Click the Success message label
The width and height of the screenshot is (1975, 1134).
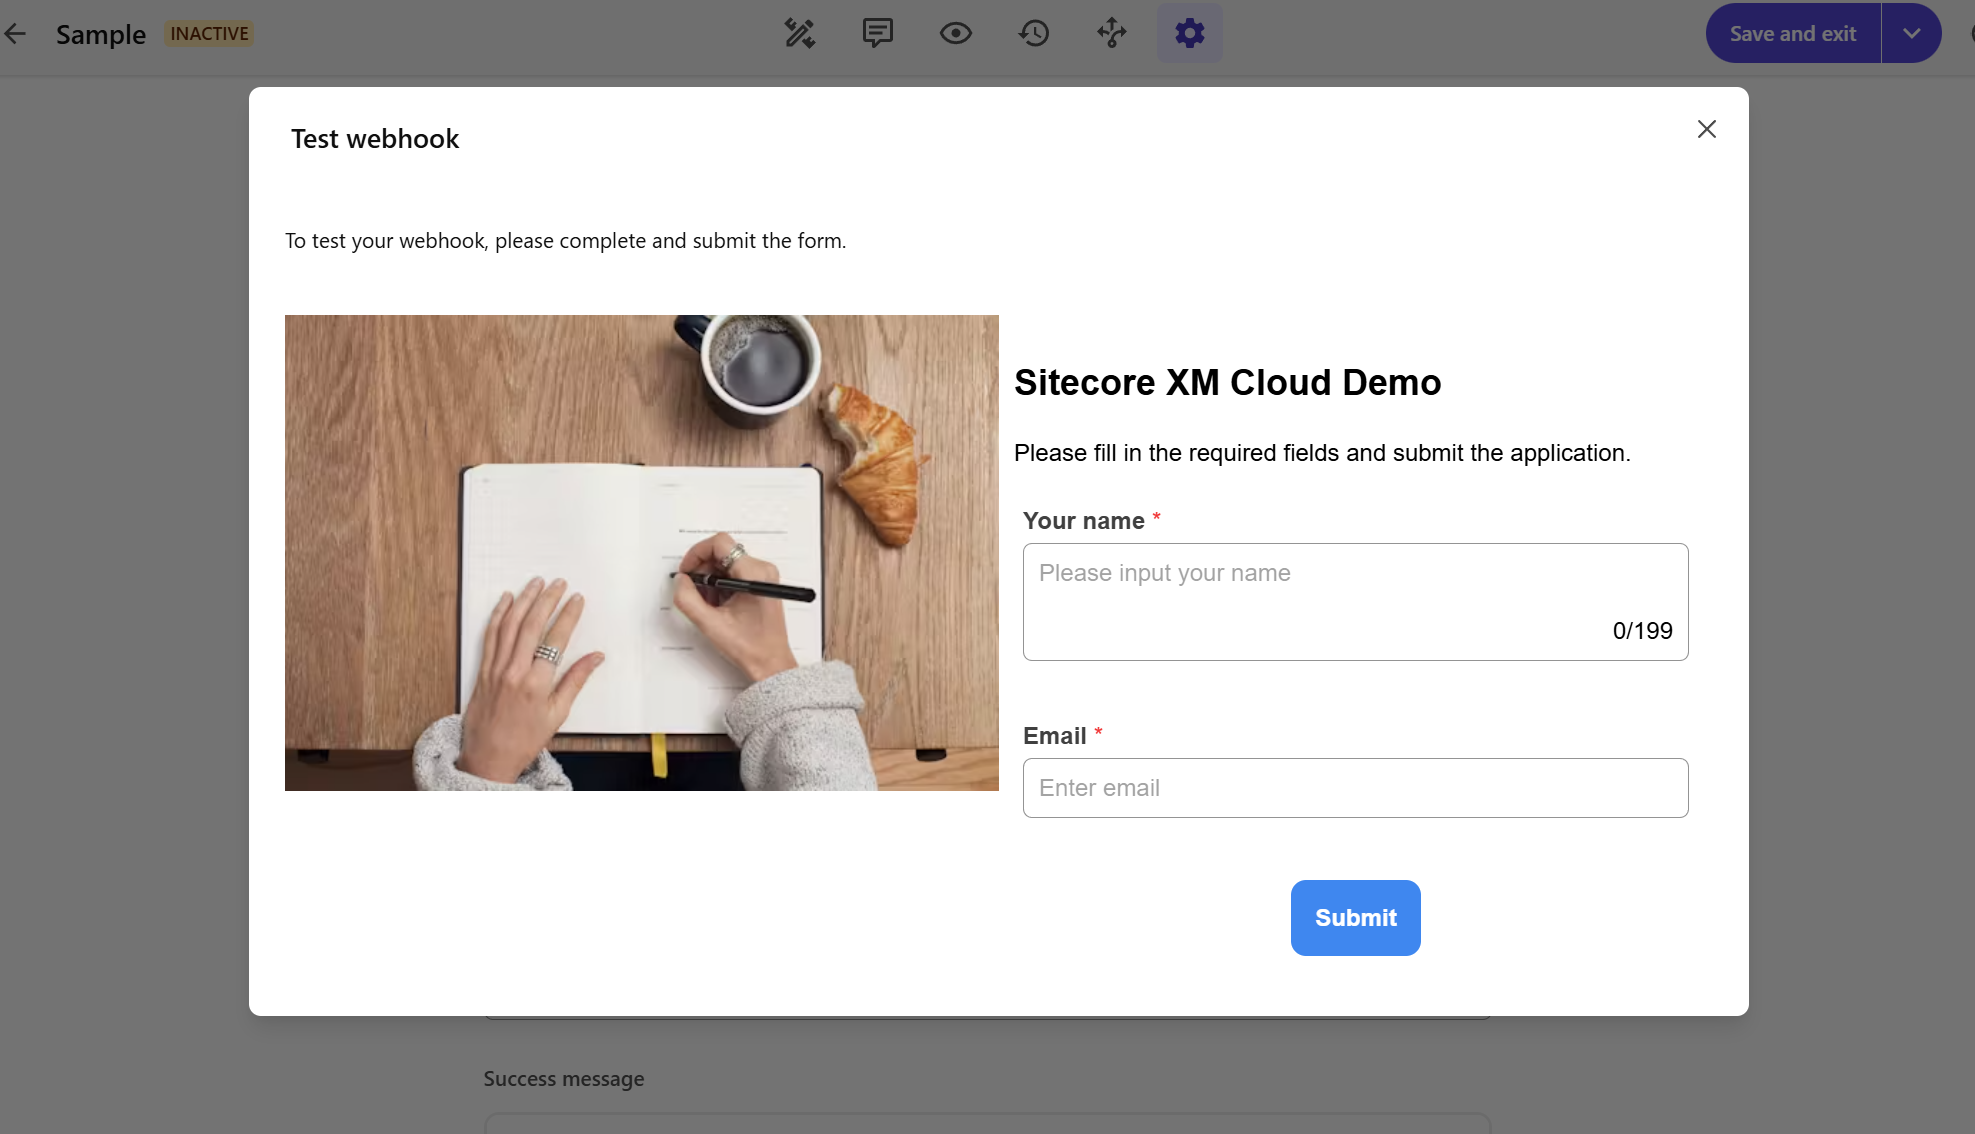coord(564,1079)
